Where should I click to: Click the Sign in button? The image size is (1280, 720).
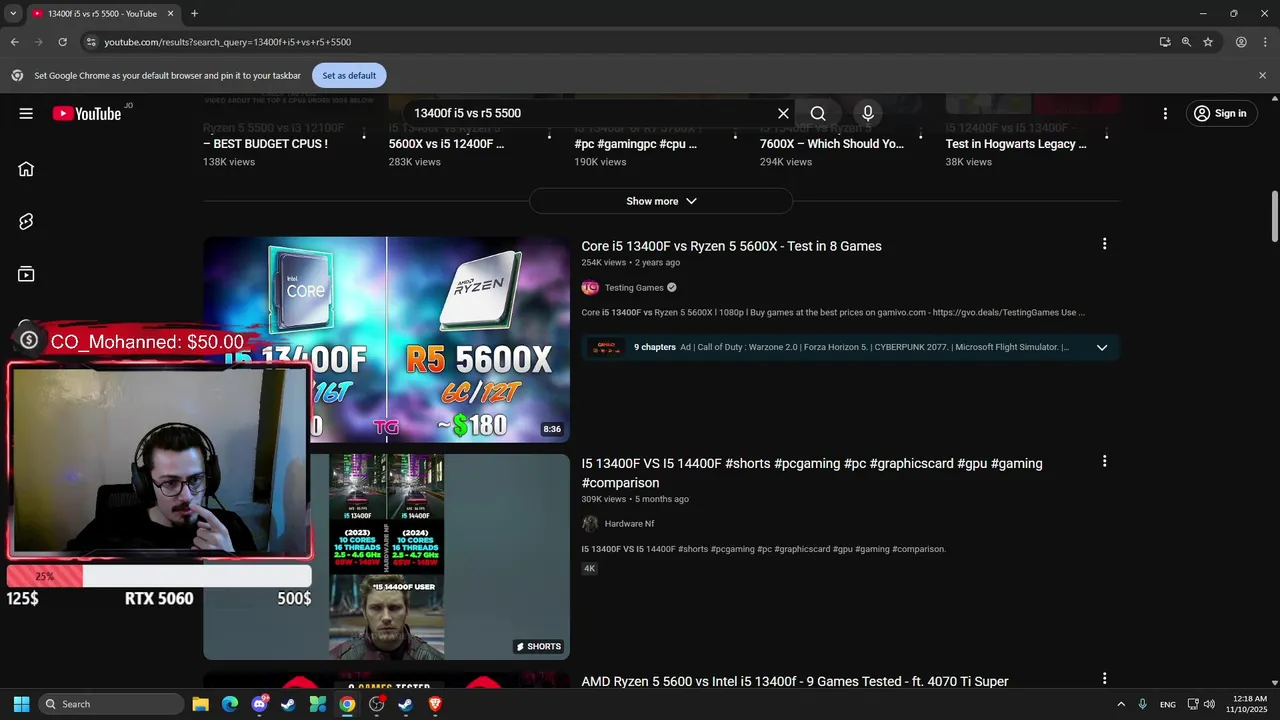click(x=1220, y=113)
